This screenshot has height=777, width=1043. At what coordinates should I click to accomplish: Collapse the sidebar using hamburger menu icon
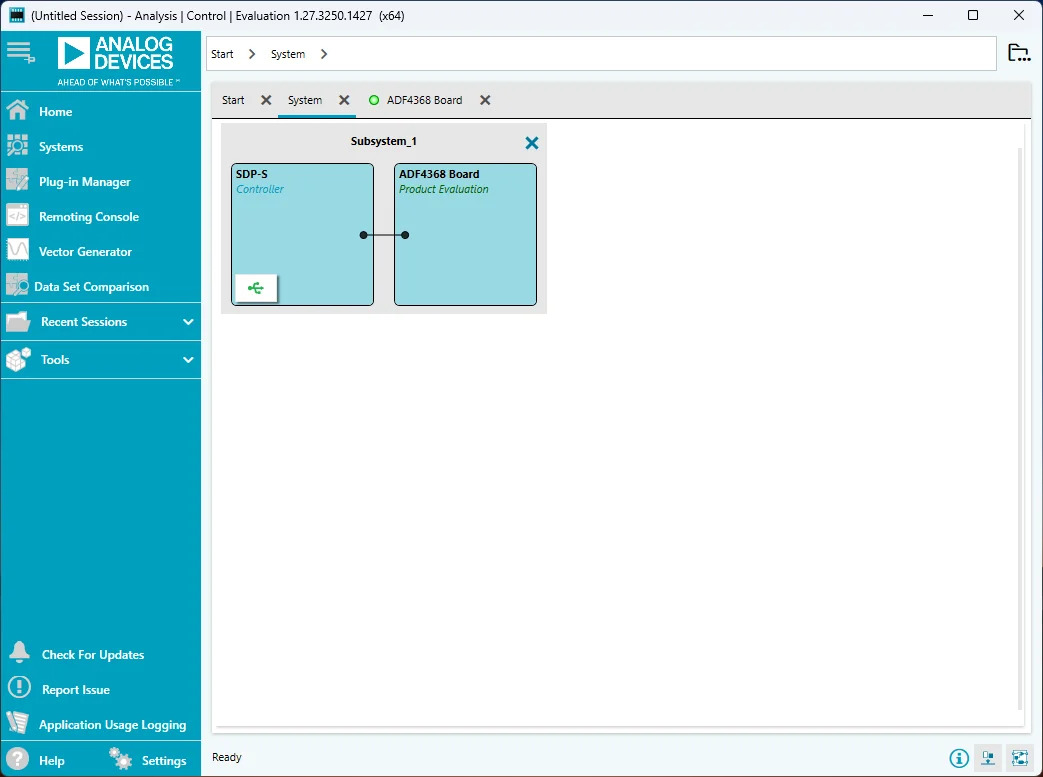(x=20, y=52)
